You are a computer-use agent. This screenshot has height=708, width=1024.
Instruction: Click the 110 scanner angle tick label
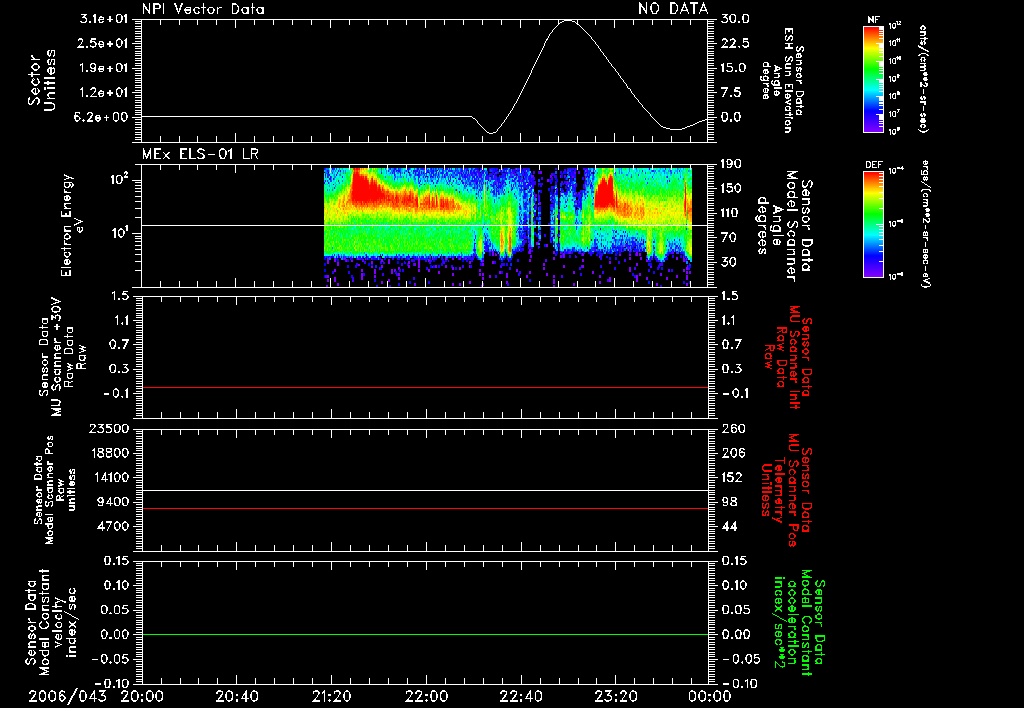pyautogui.click(x=731, y=213)
